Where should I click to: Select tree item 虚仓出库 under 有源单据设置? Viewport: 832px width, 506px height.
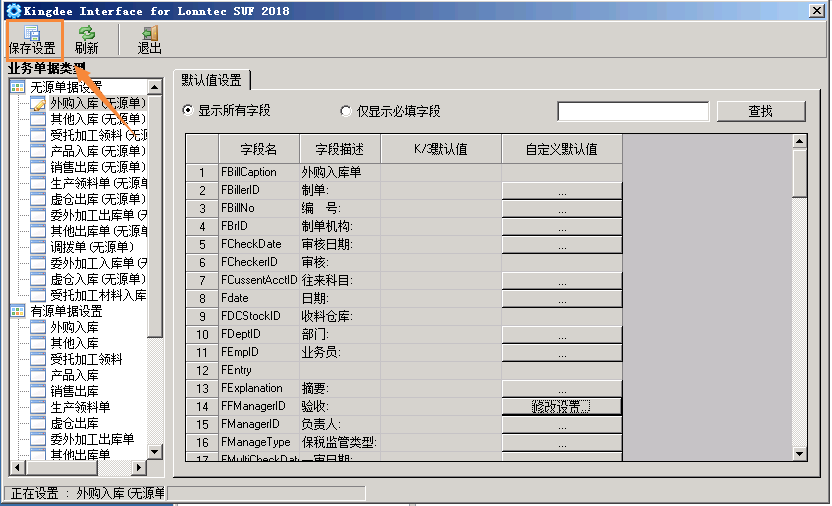[x=74, y=423]
